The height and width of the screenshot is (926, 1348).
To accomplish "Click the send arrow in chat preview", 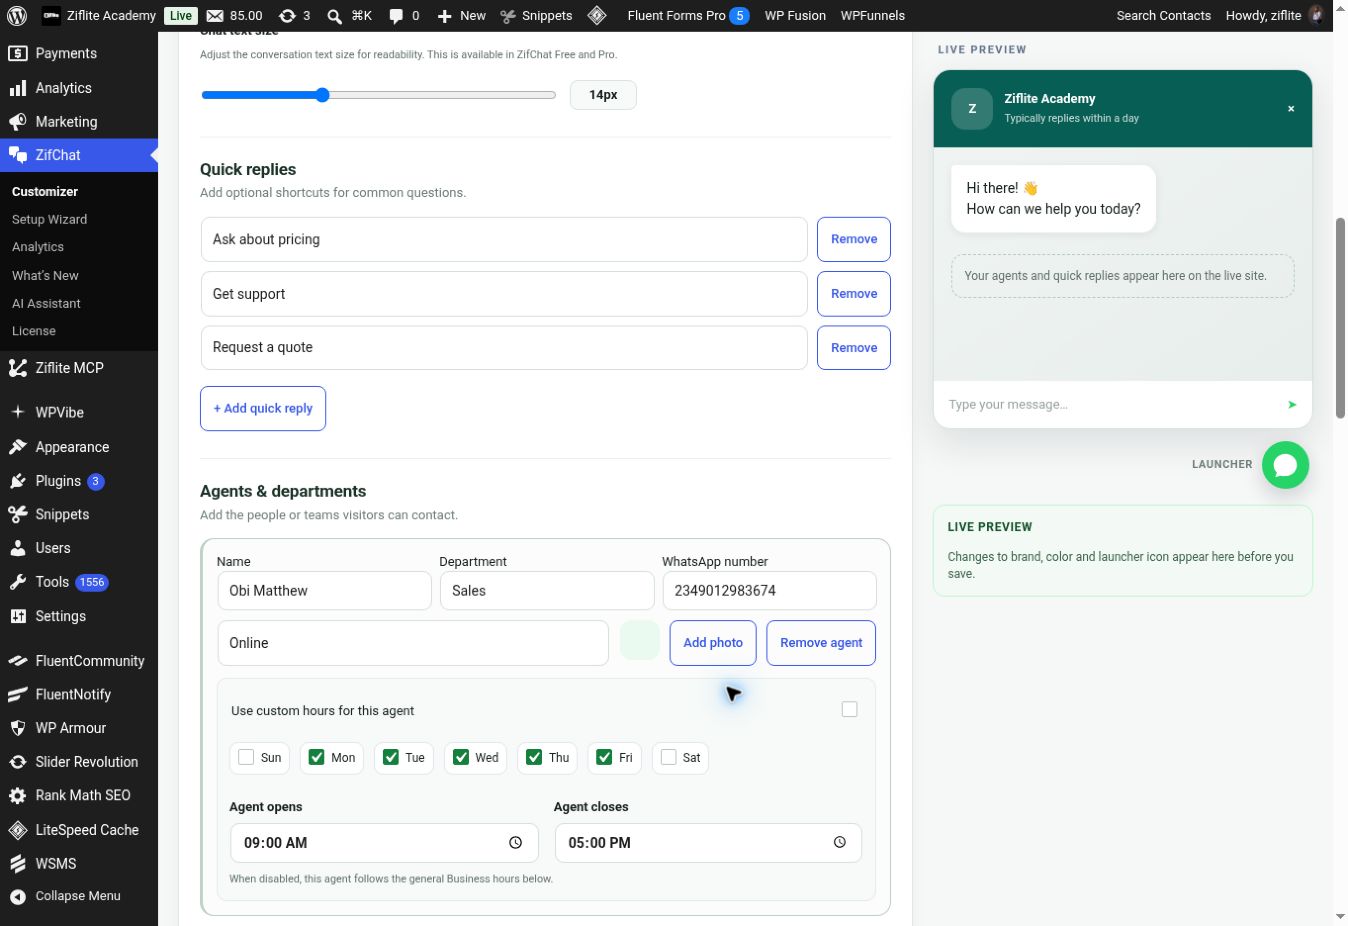I will pos(1292,405).
